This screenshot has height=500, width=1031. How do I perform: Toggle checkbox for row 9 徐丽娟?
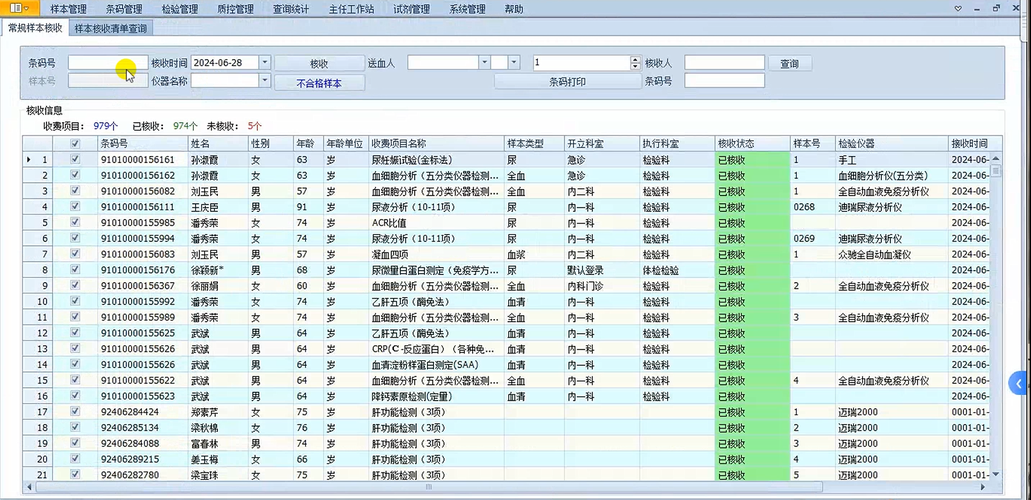[x=75, y=286]
